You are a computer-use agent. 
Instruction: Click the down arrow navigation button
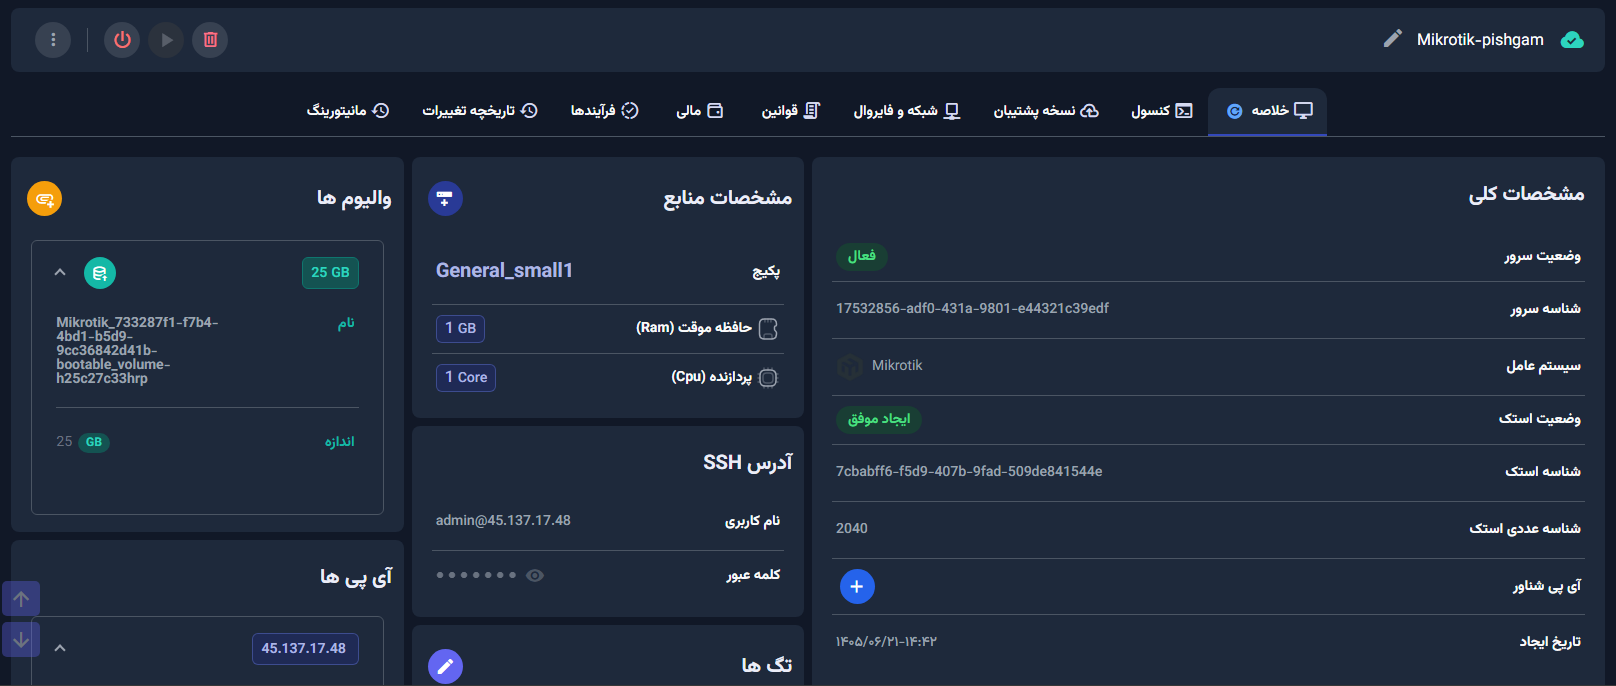click(21, 640)
